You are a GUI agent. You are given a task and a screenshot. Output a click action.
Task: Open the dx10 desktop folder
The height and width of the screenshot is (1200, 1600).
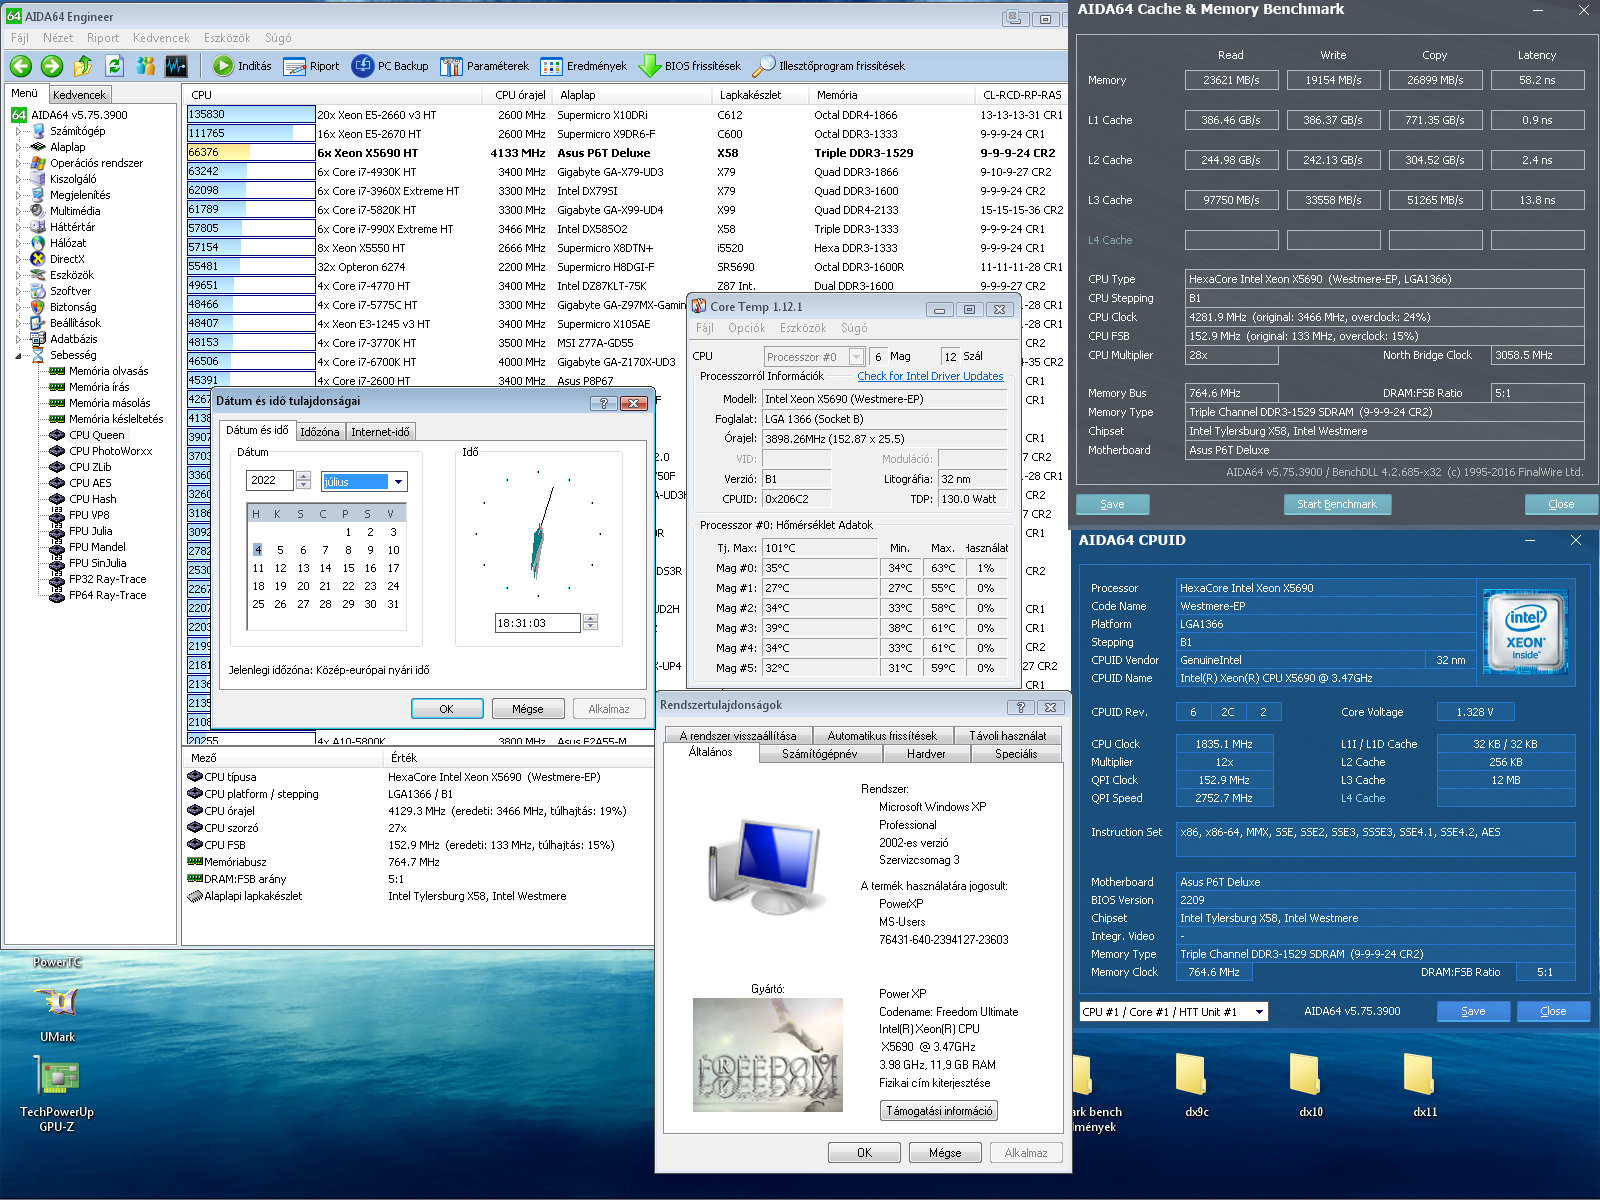[1311, 1086]
